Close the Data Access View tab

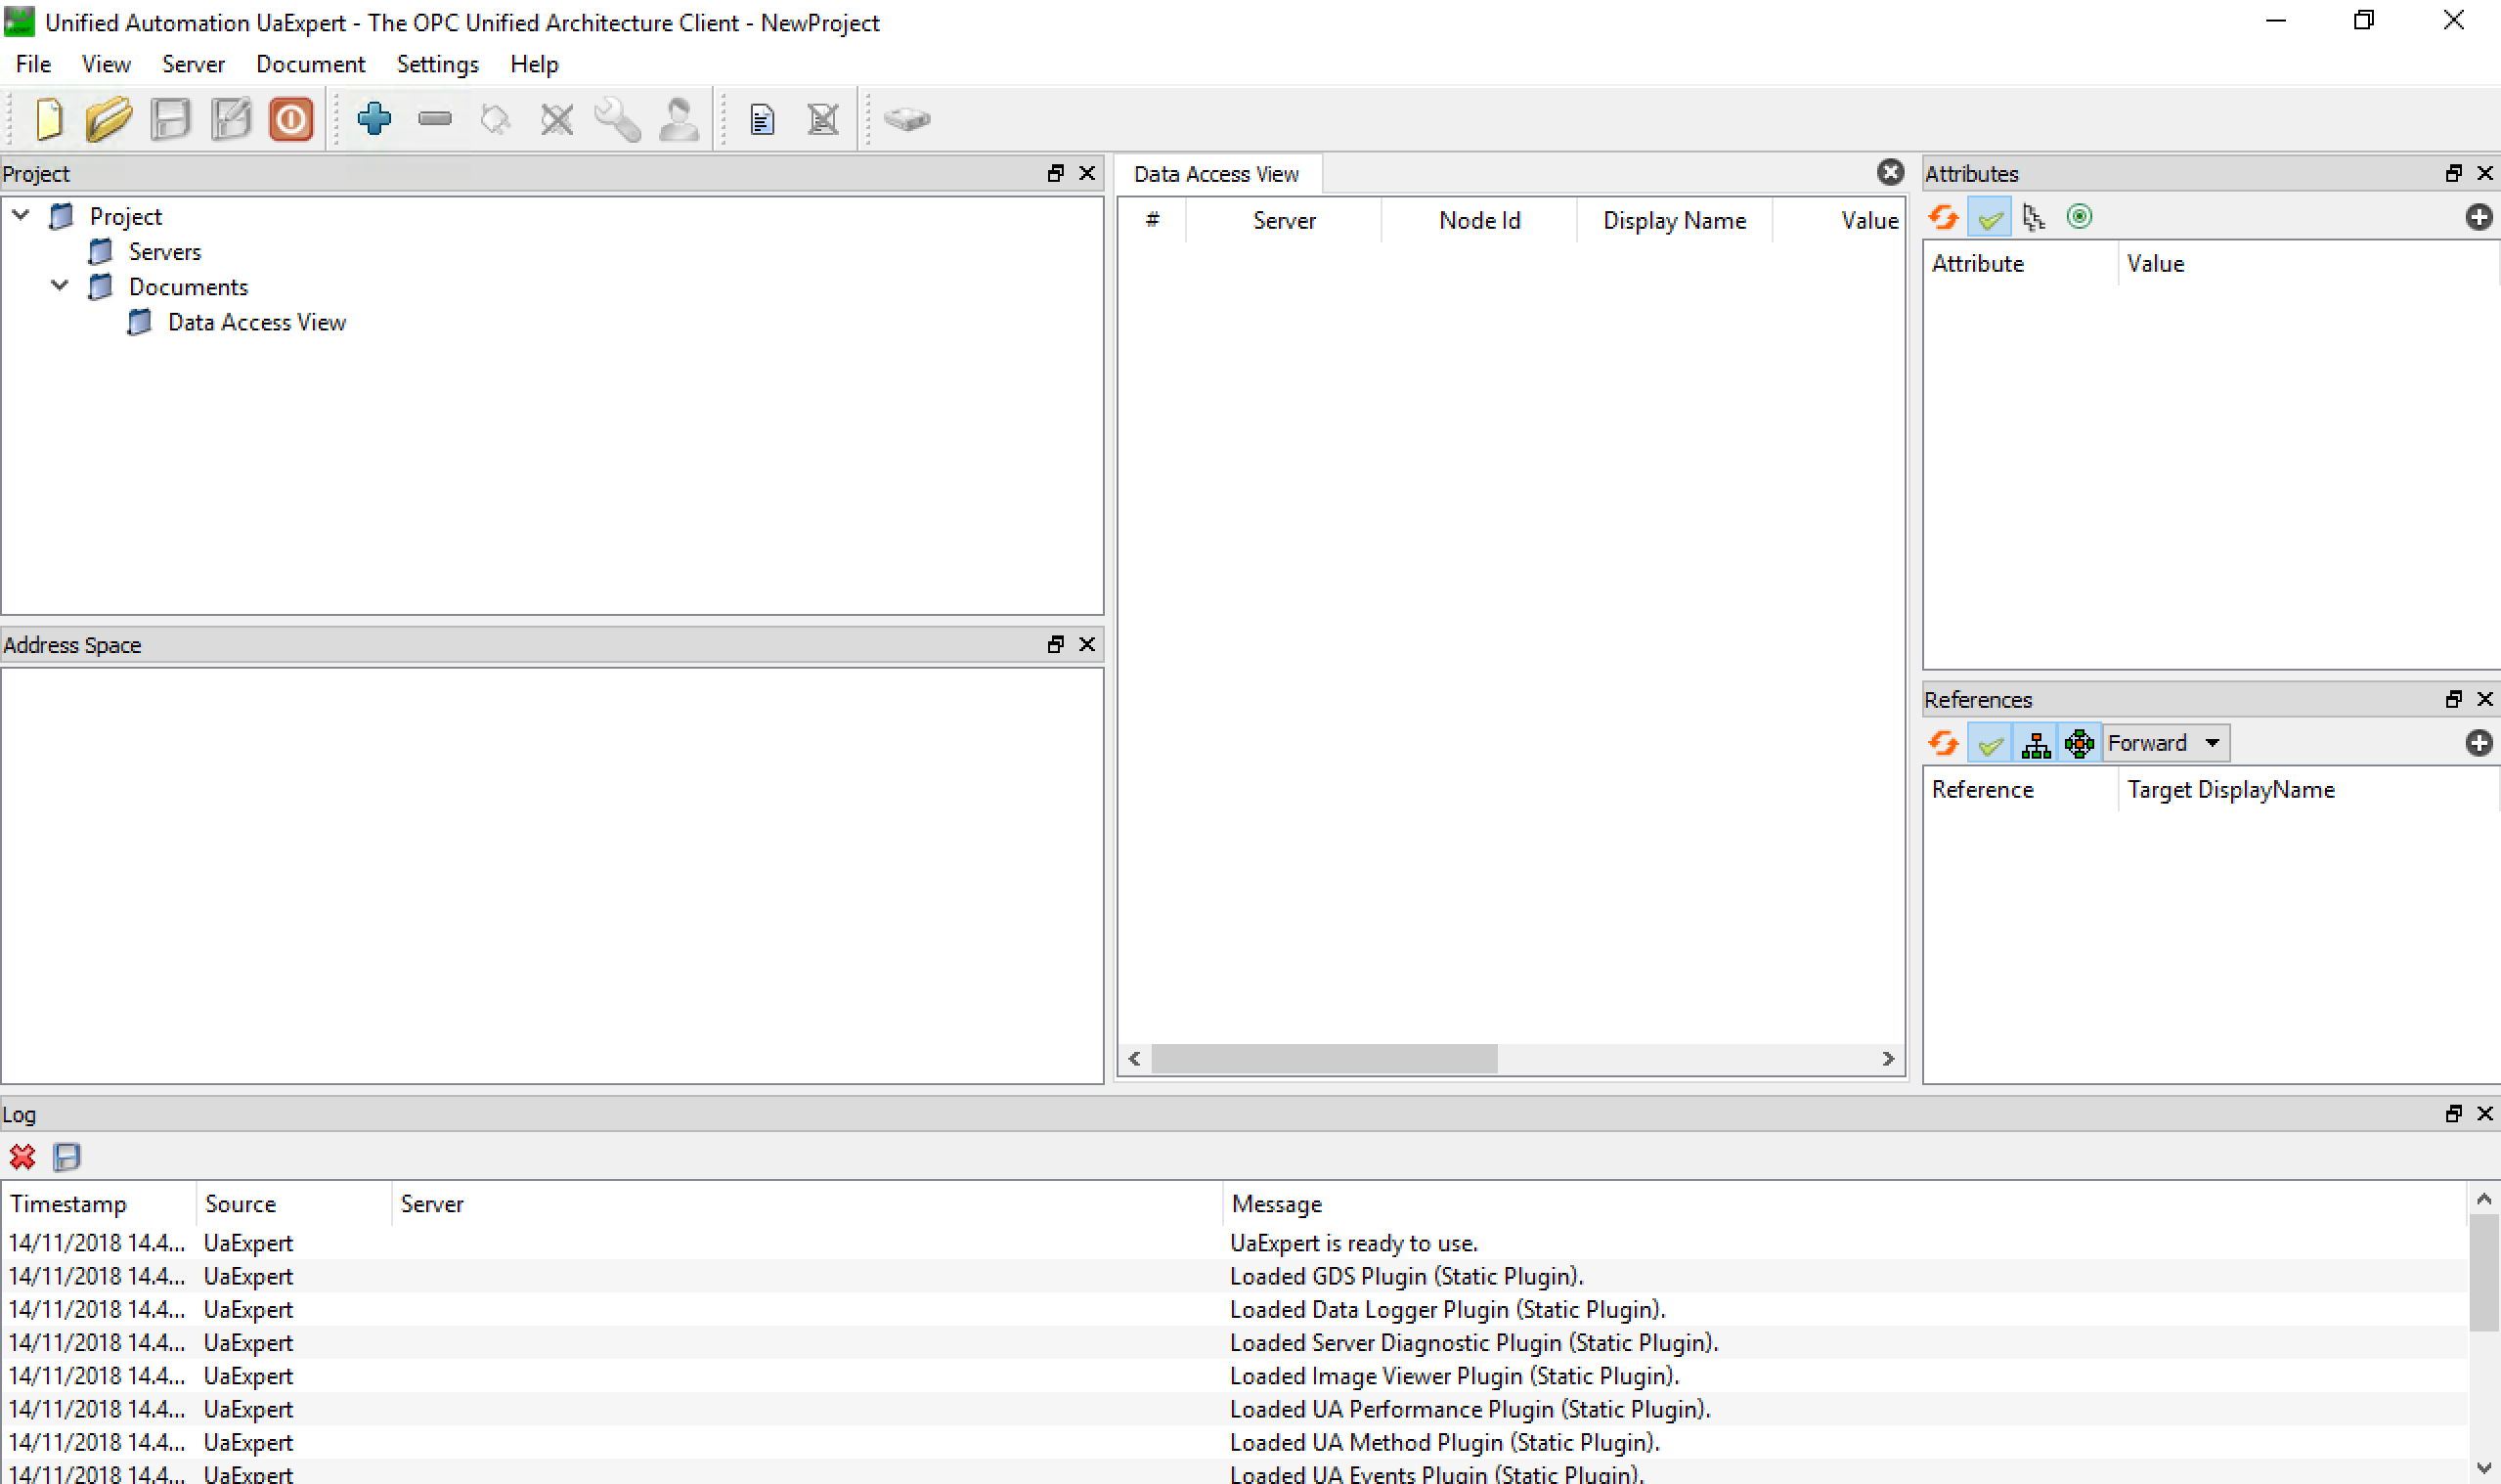(1890, 173)
